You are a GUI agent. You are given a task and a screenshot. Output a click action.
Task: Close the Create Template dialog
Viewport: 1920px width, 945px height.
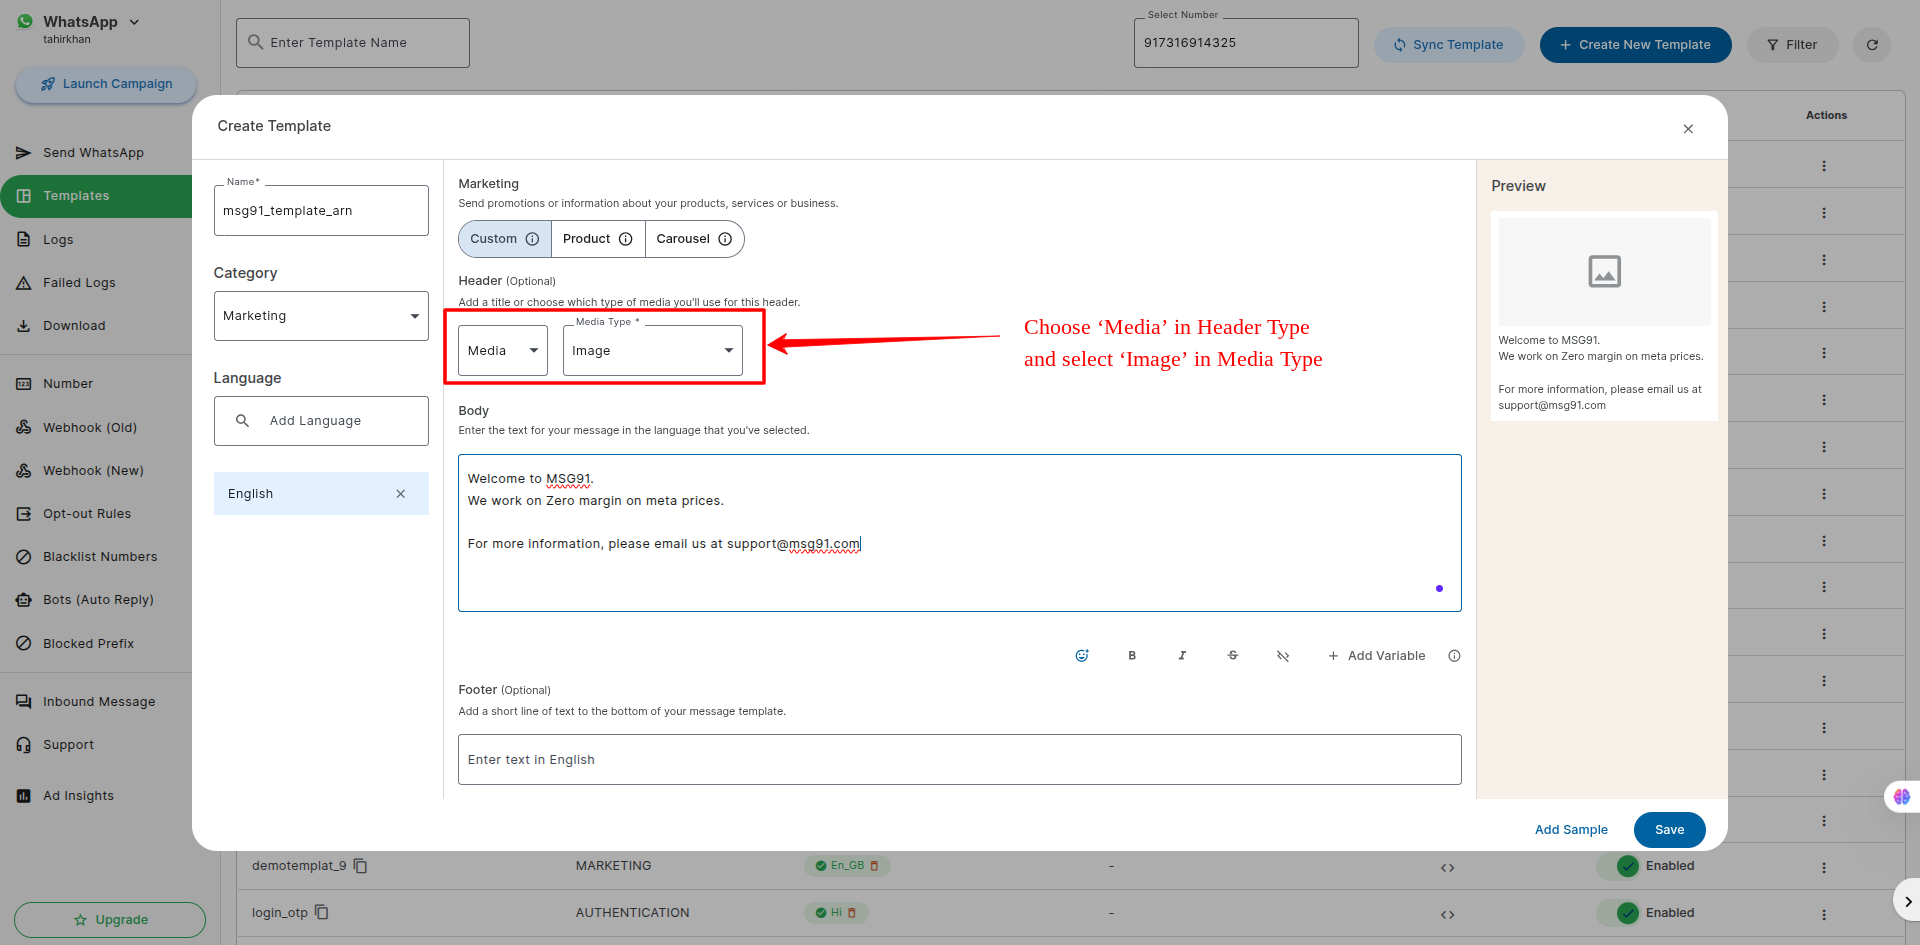pyautogui.click(x=1688, y=129)
